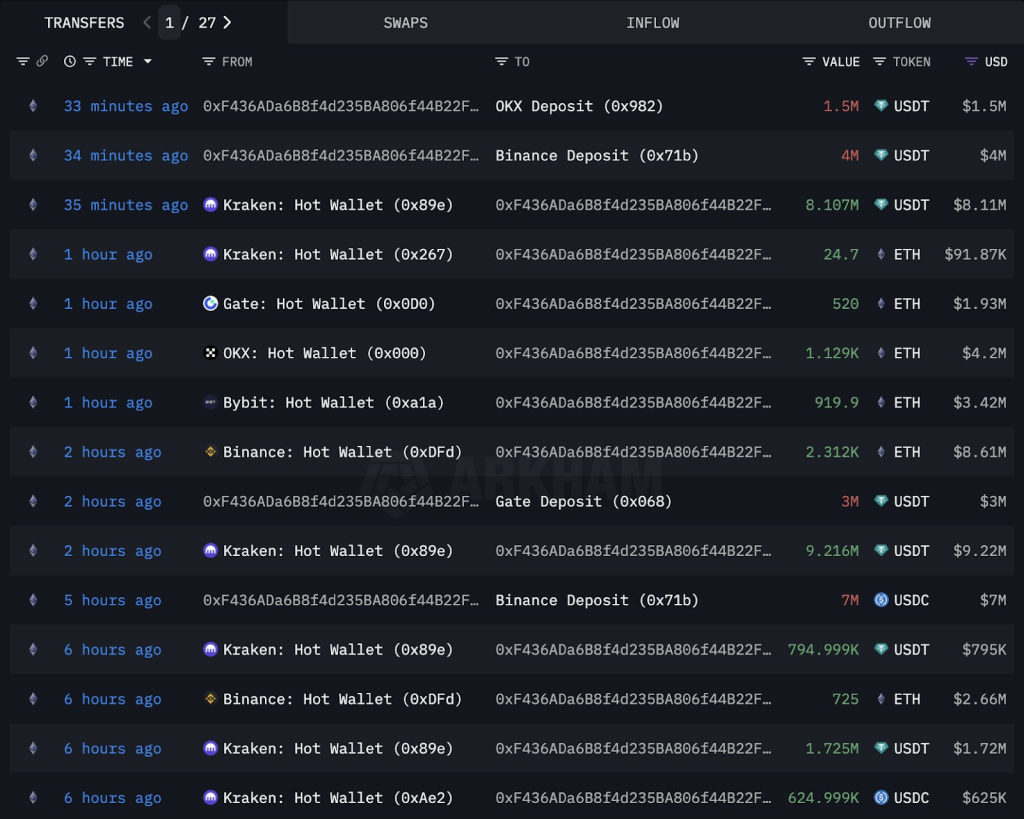Open Bybit: Hot Wallet (0xa1a) entity
The image size is (1024, 819).
tap(333, 403)
